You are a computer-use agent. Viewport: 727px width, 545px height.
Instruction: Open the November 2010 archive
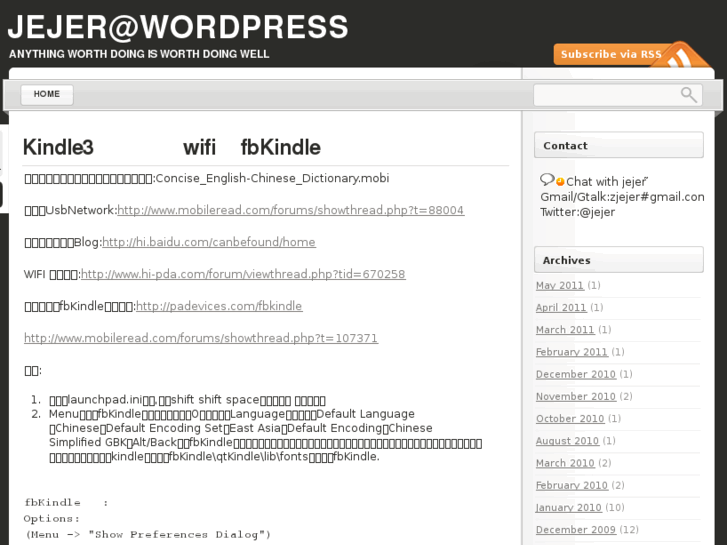pos(576,397)
